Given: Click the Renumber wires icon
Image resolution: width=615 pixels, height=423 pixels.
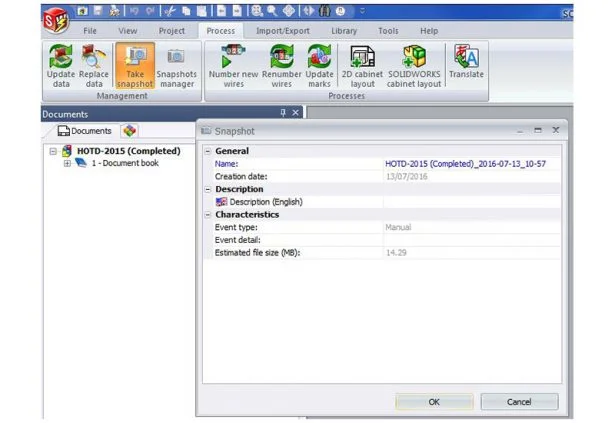Looking at the screenshot, I should coord(282,65).
